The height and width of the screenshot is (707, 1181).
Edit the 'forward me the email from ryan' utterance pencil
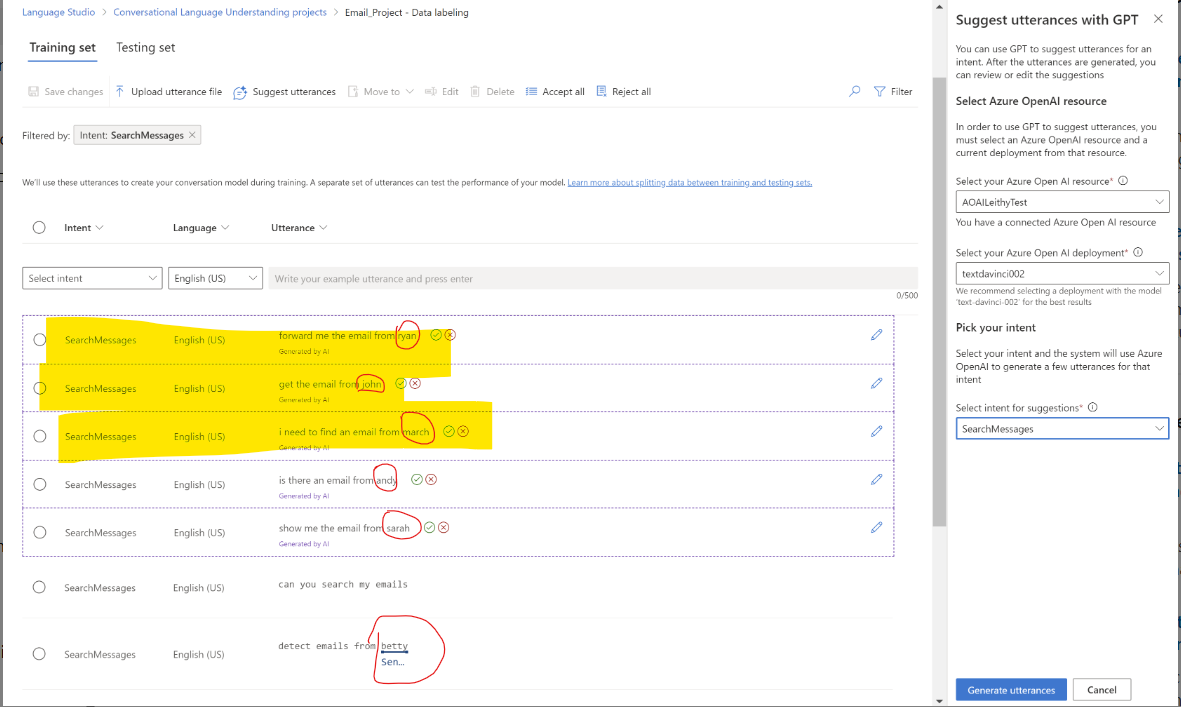pyautogui.click(x=877, y=335)
